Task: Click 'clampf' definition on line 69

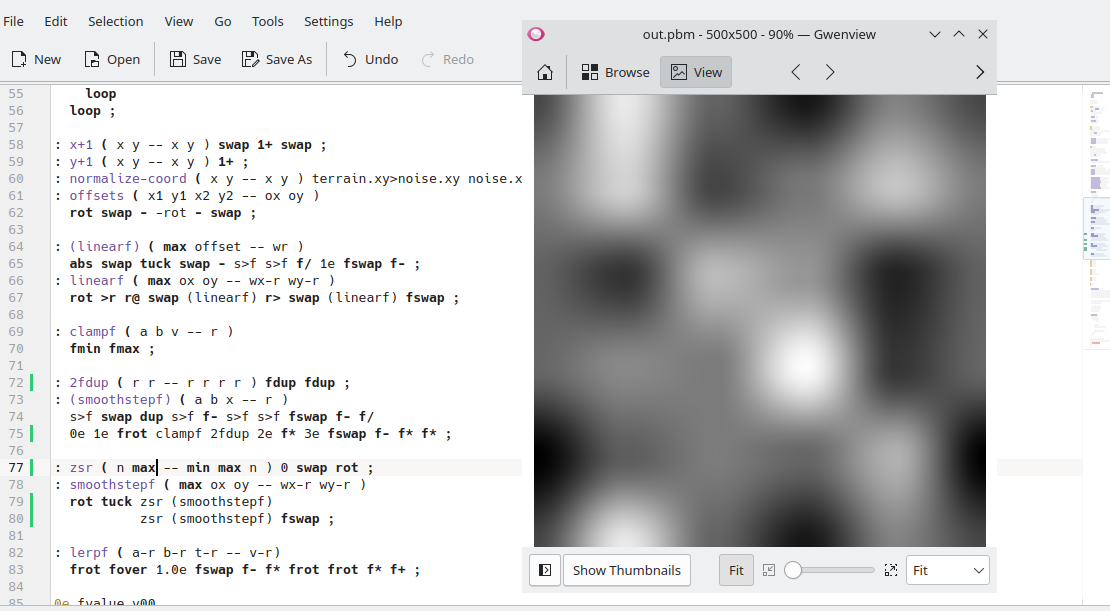Action: [x=92, y=331]
